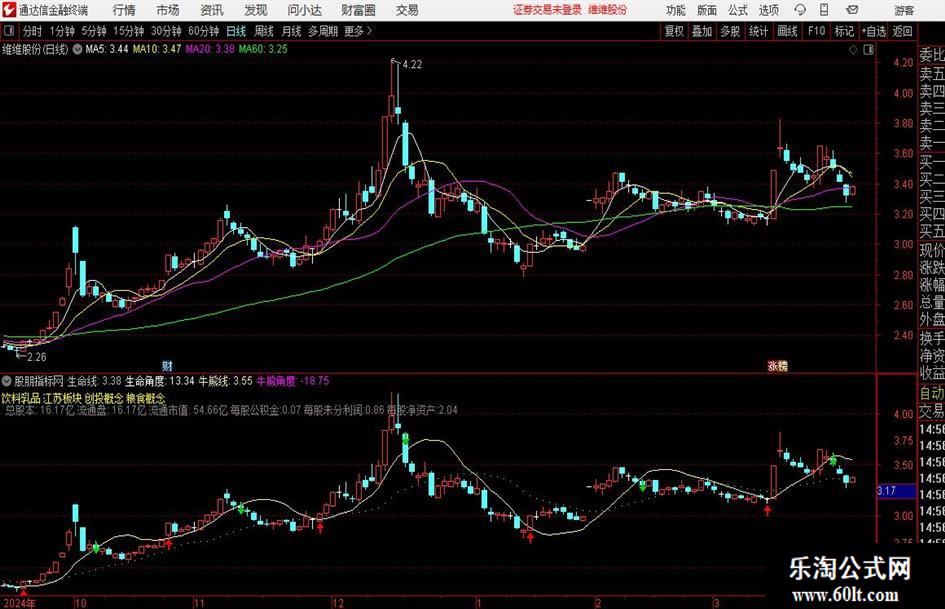This screenshot has height=609, width=945.
Task: Click the 创投概念 concept tag
Action: (x=104, y=399)
